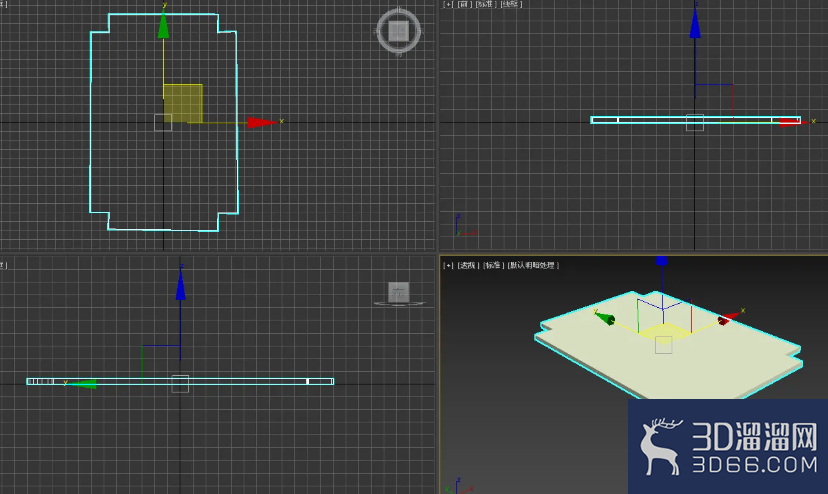
Task: Grab the blue Z-axis arrow in Left viewport
Action: 181,284
